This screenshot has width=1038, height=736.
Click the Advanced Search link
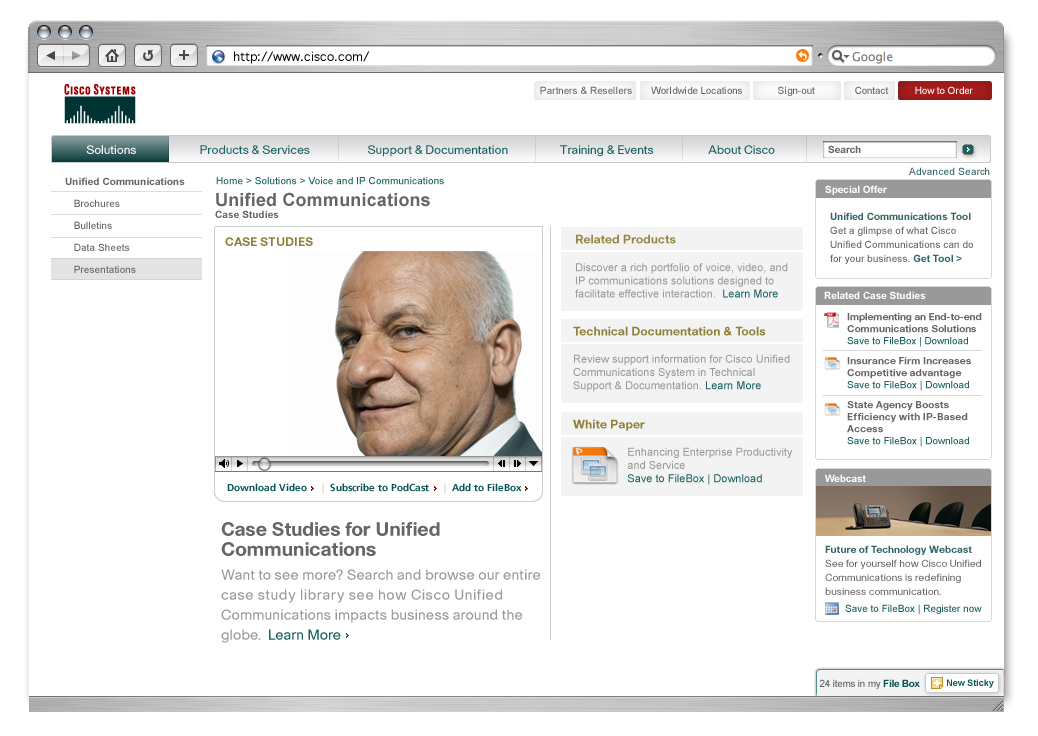pyautogui.click(x=949, y=171)
